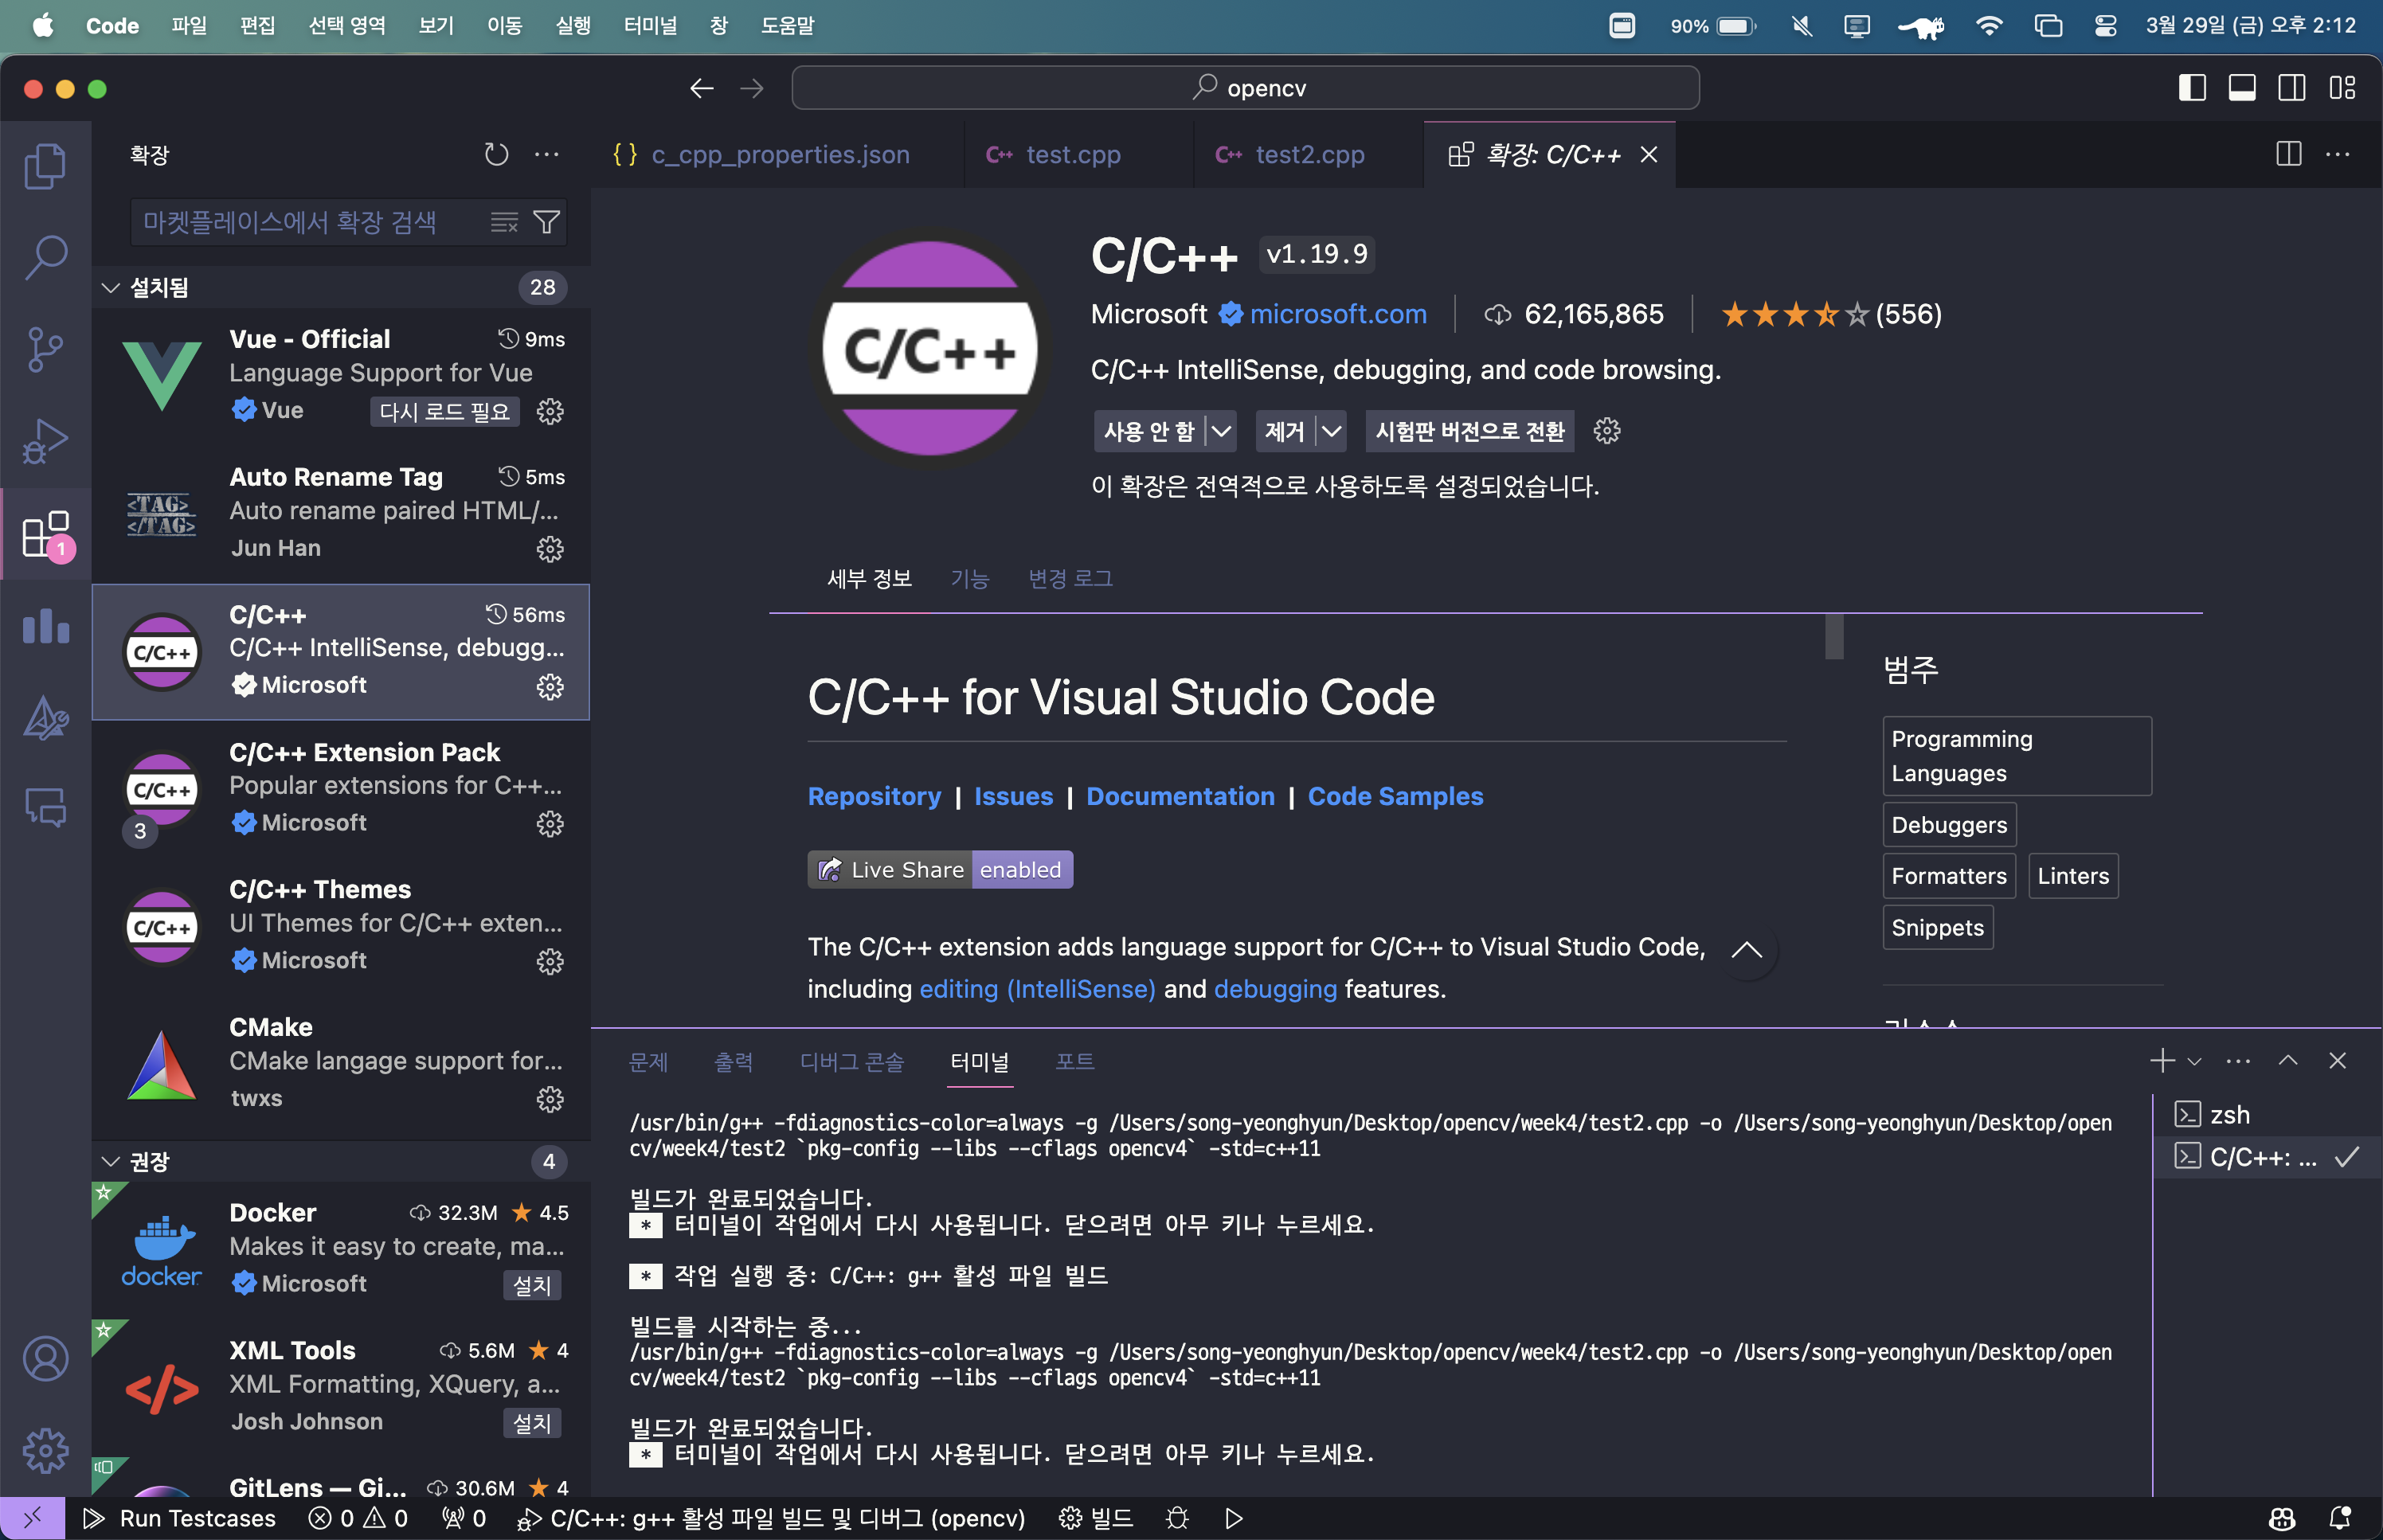Click the 시험판 버전으로 전환 button
The image size is (2383, 1540).
[x=1469, y=431]
